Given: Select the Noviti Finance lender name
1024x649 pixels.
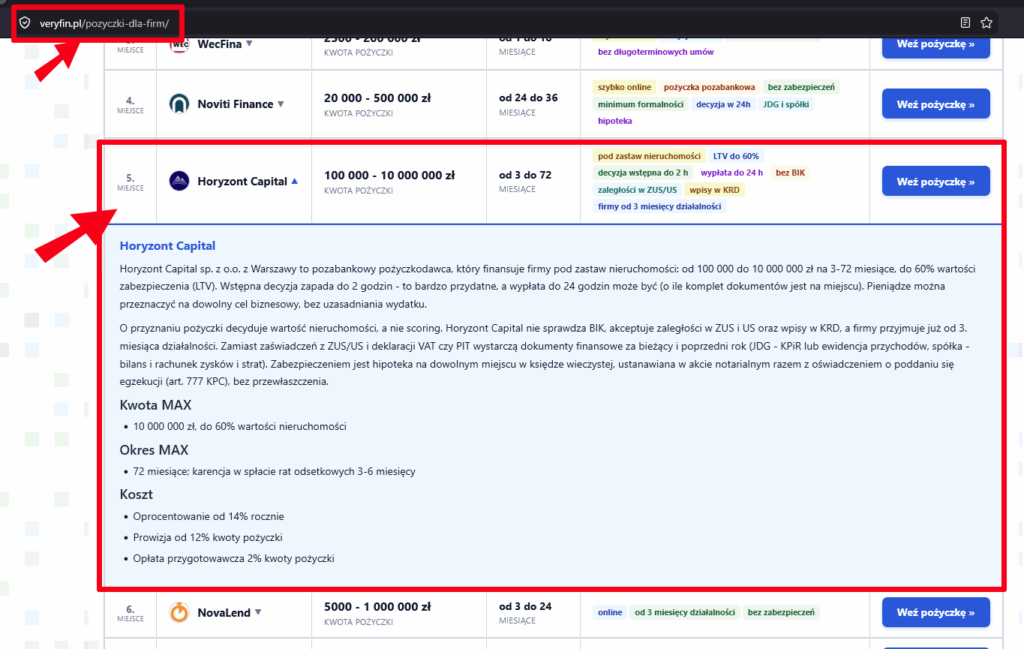Looking at the screenshot, I should (235, 104).
